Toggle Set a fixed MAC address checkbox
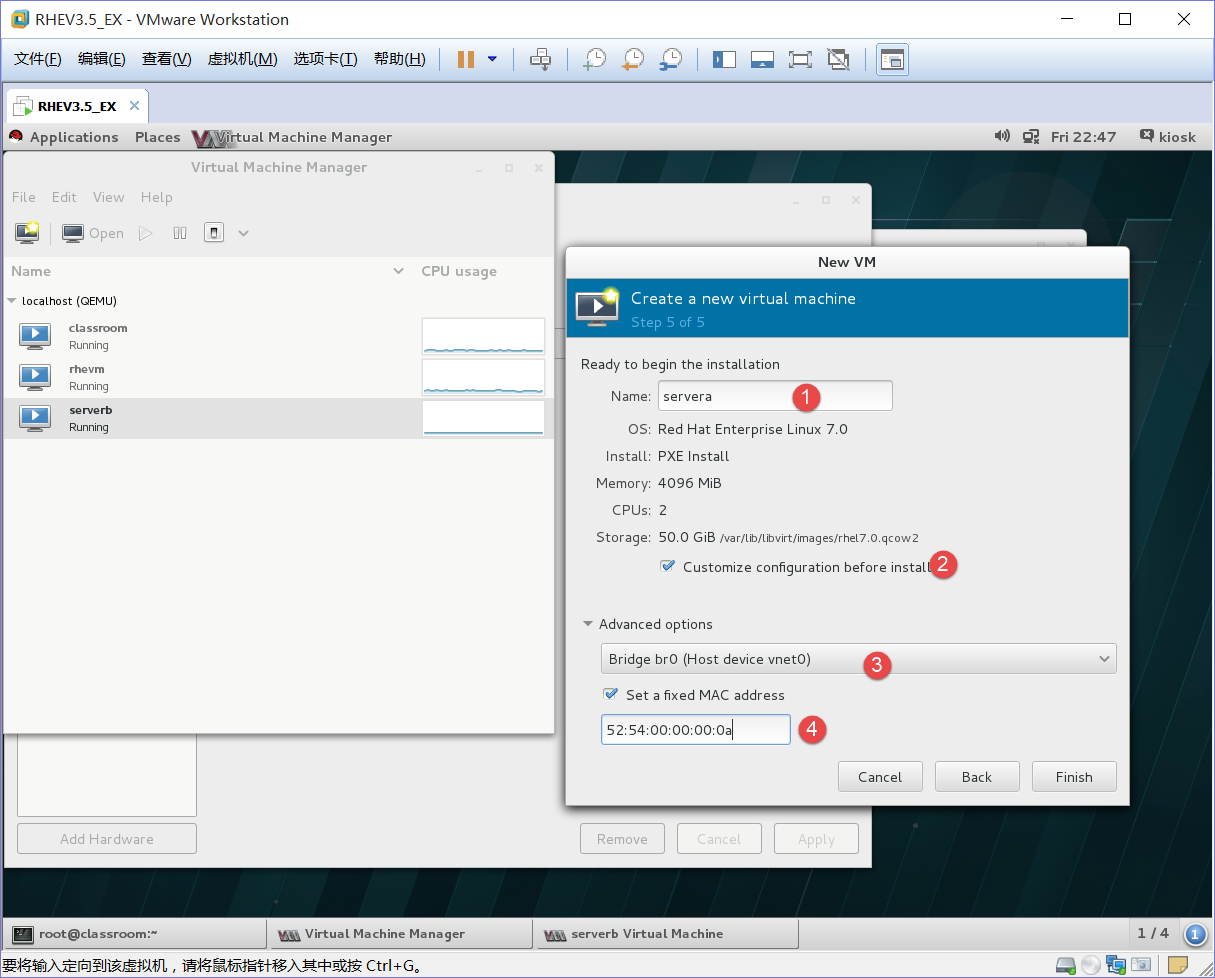Image resolution: width=1215 pixels, height=978 pixels. (x=610, y=694)
